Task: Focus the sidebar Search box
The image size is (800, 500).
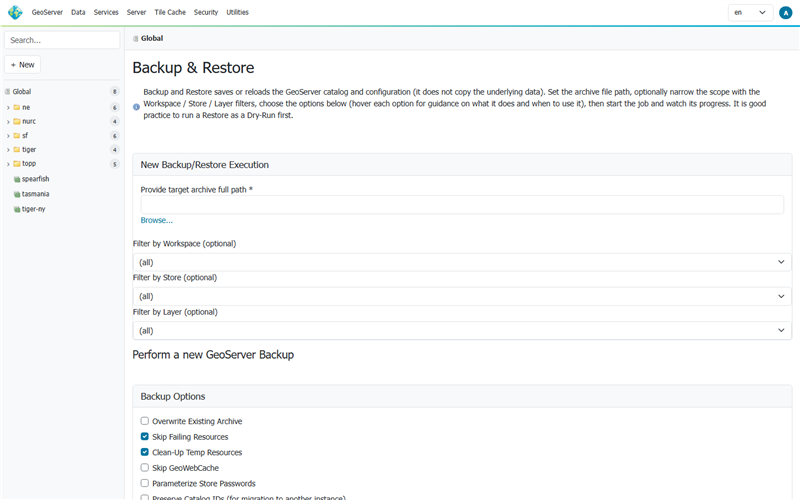Action: 62,40
